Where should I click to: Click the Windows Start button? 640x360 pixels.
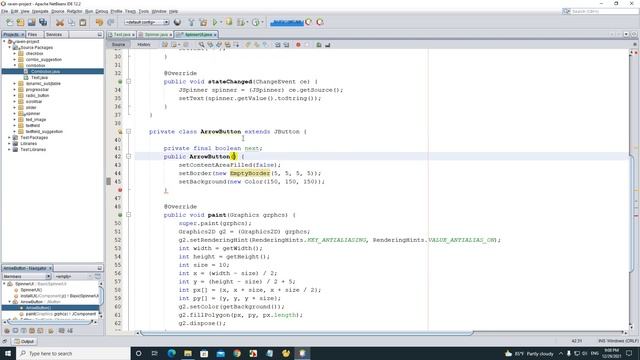click(8, 353)
